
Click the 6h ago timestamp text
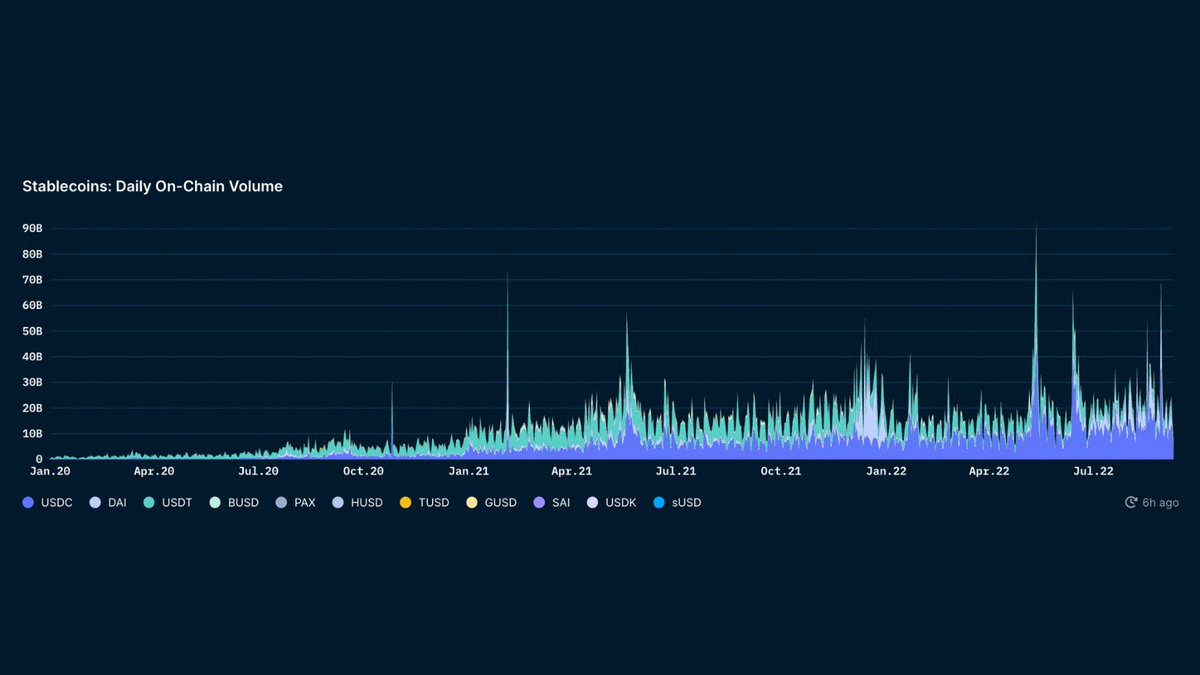coord(1160,502)
